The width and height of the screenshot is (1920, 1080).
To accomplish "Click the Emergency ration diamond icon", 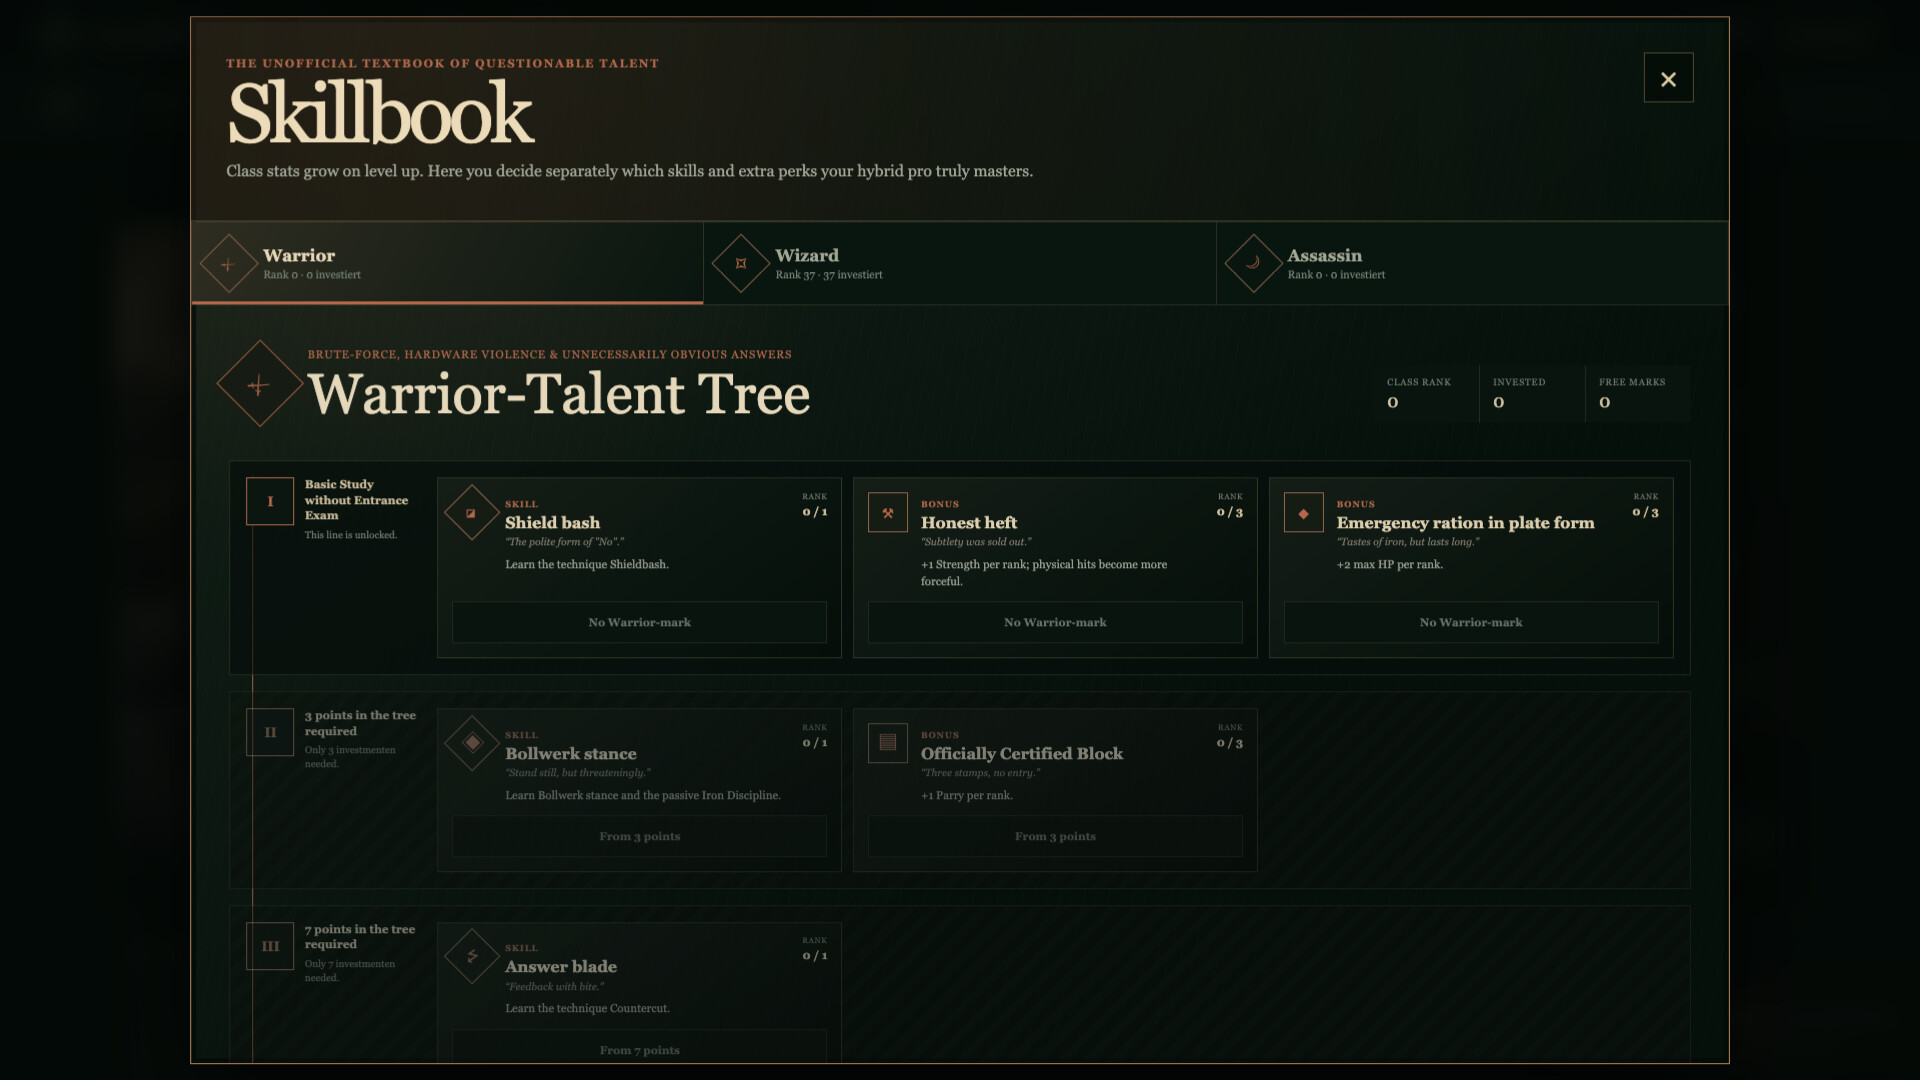I will (1303, 513).
